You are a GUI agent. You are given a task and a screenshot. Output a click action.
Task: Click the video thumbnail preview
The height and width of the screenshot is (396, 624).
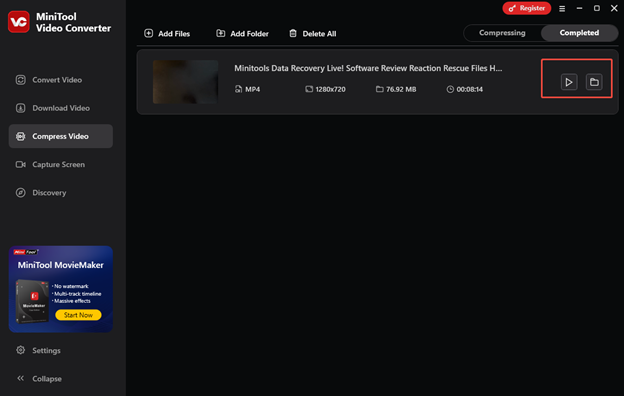(x=185, y=82)
